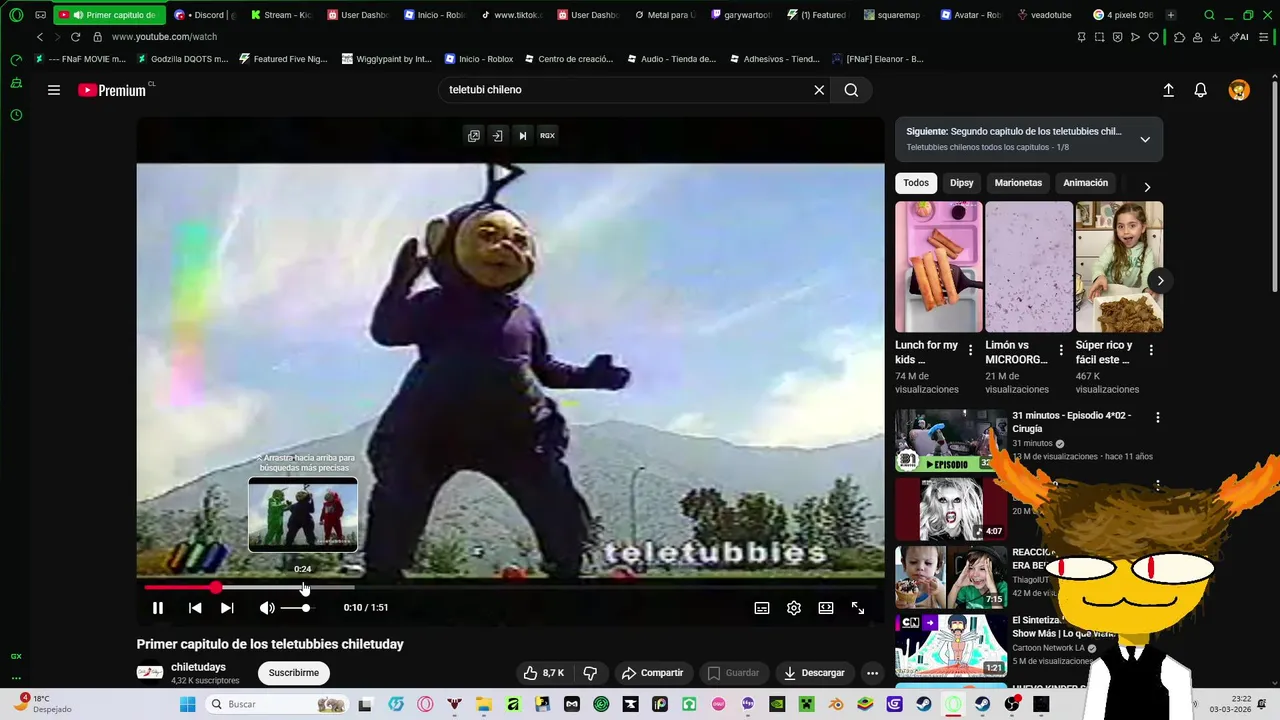Screen dimensions: 1280x720
Task: Open options for Lunch for my kids Short
Action: [970, 350]
